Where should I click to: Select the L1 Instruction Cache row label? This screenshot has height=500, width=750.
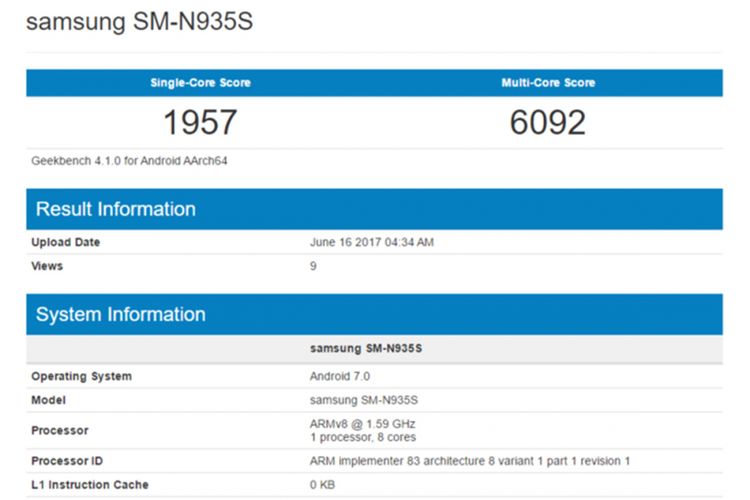click(90, 484)
